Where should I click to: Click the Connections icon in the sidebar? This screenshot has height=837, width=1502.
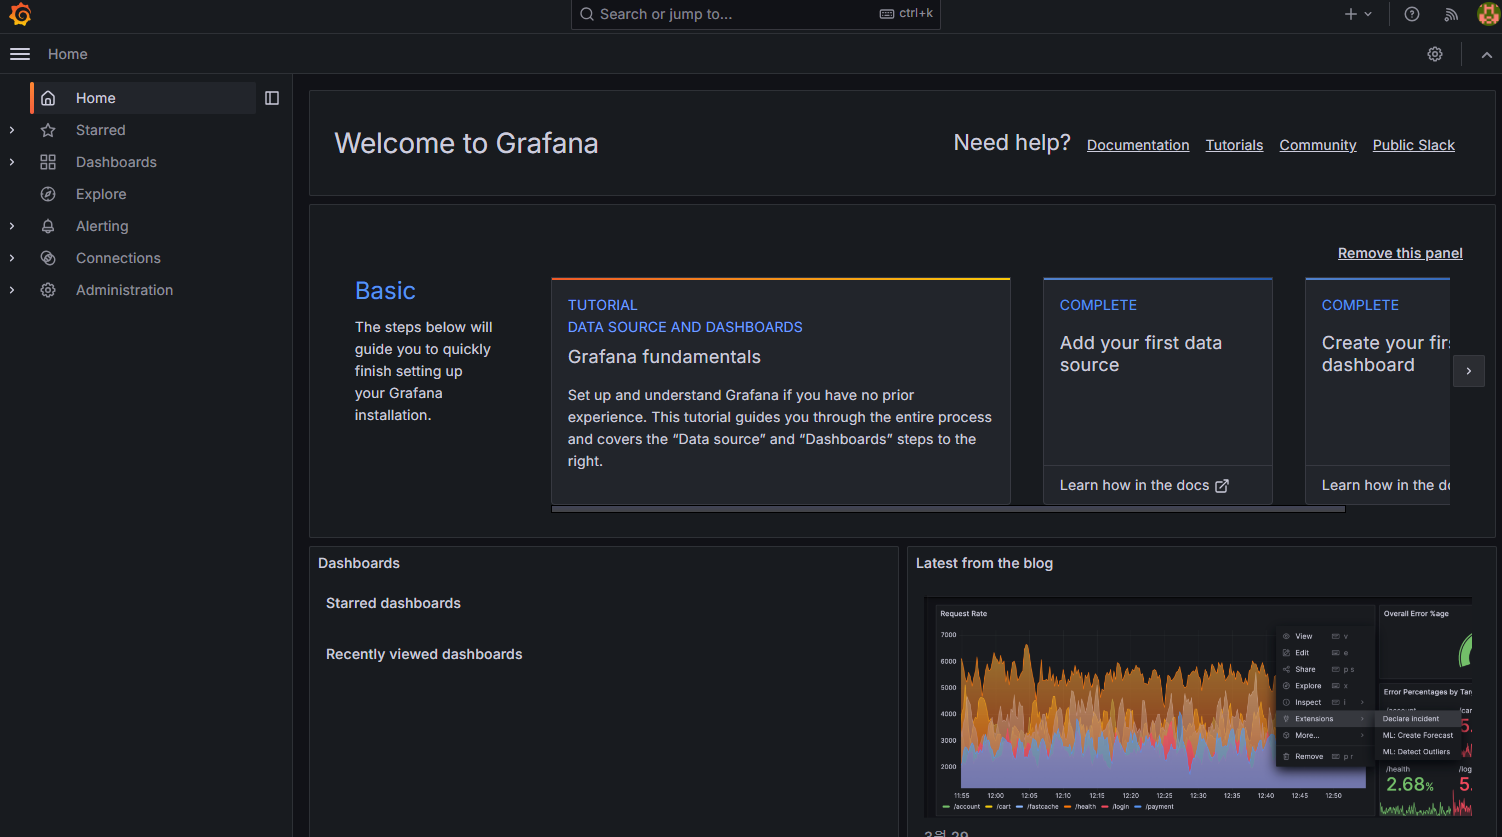coord(48,258)
